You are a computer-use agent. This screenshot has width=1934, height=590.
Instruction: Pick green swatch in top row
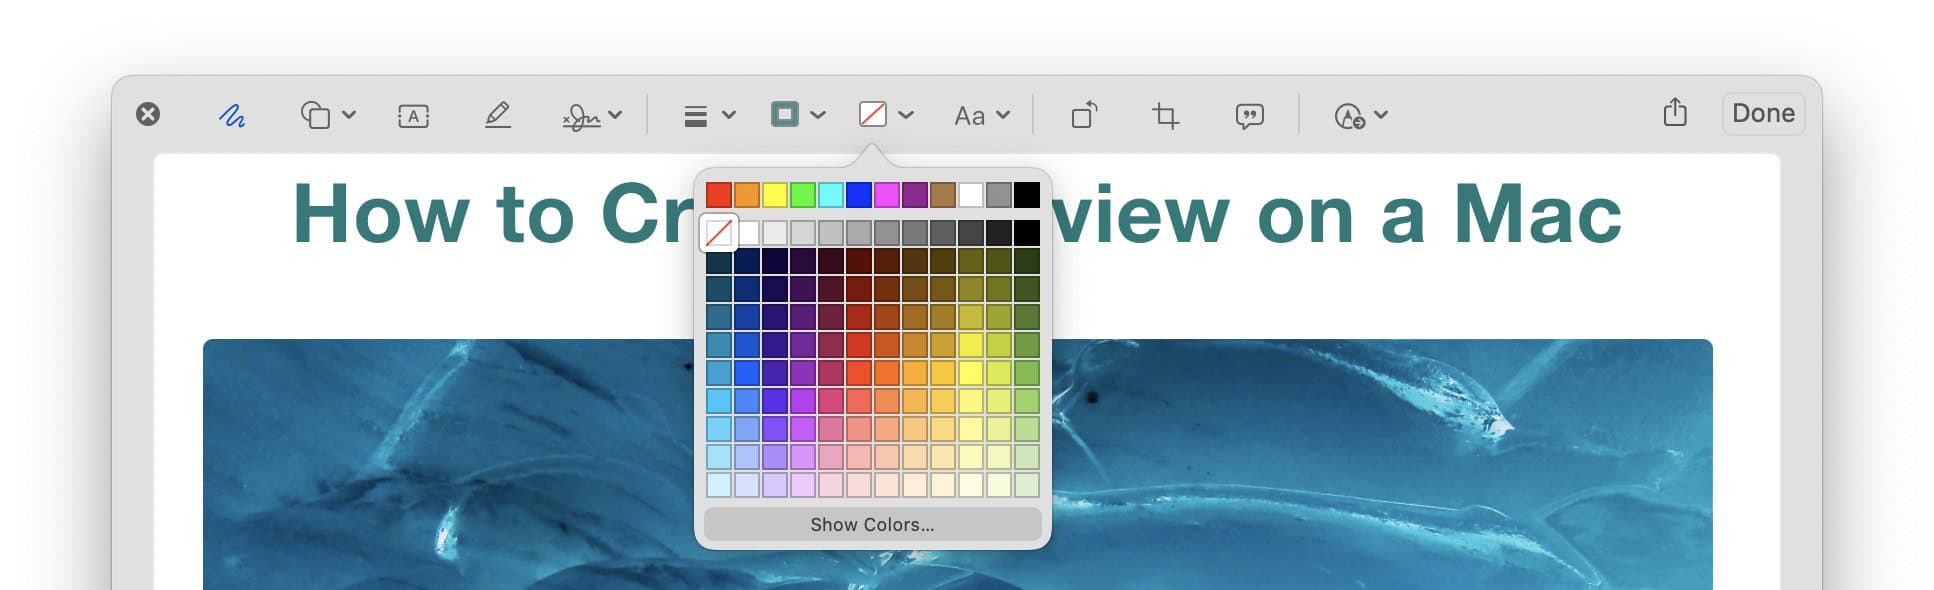tap(803, 194)
